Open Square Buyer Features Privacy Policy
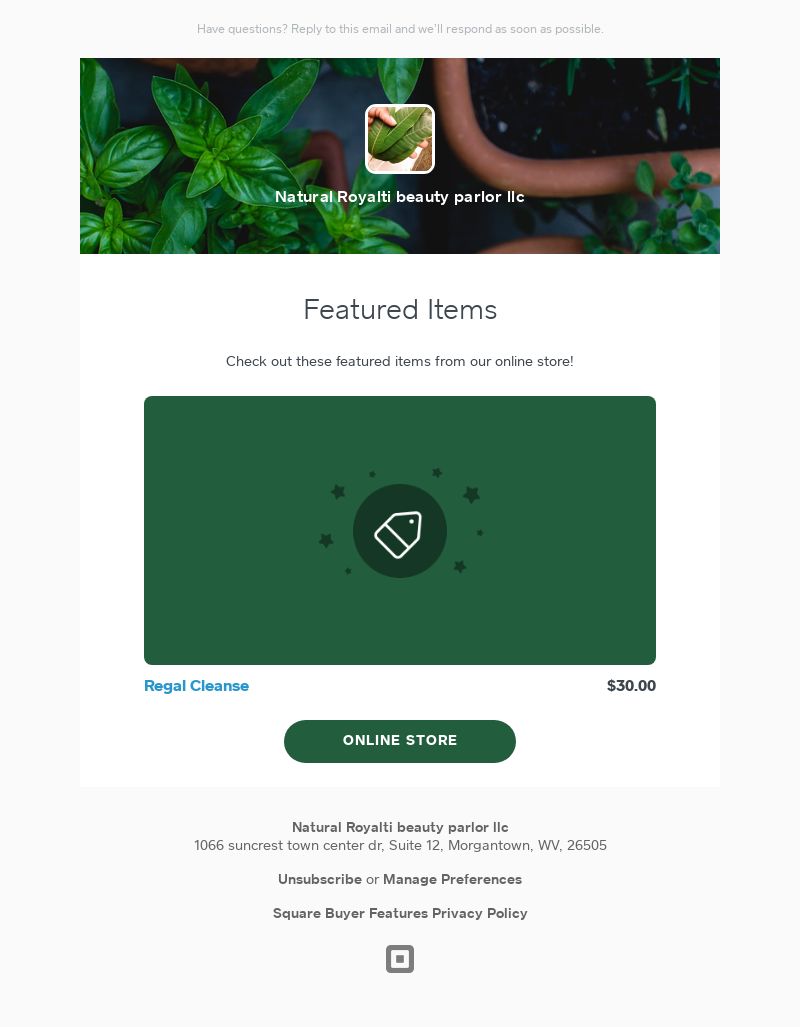The width and height of the screenshot is (800, 1027). coord(400,913)
